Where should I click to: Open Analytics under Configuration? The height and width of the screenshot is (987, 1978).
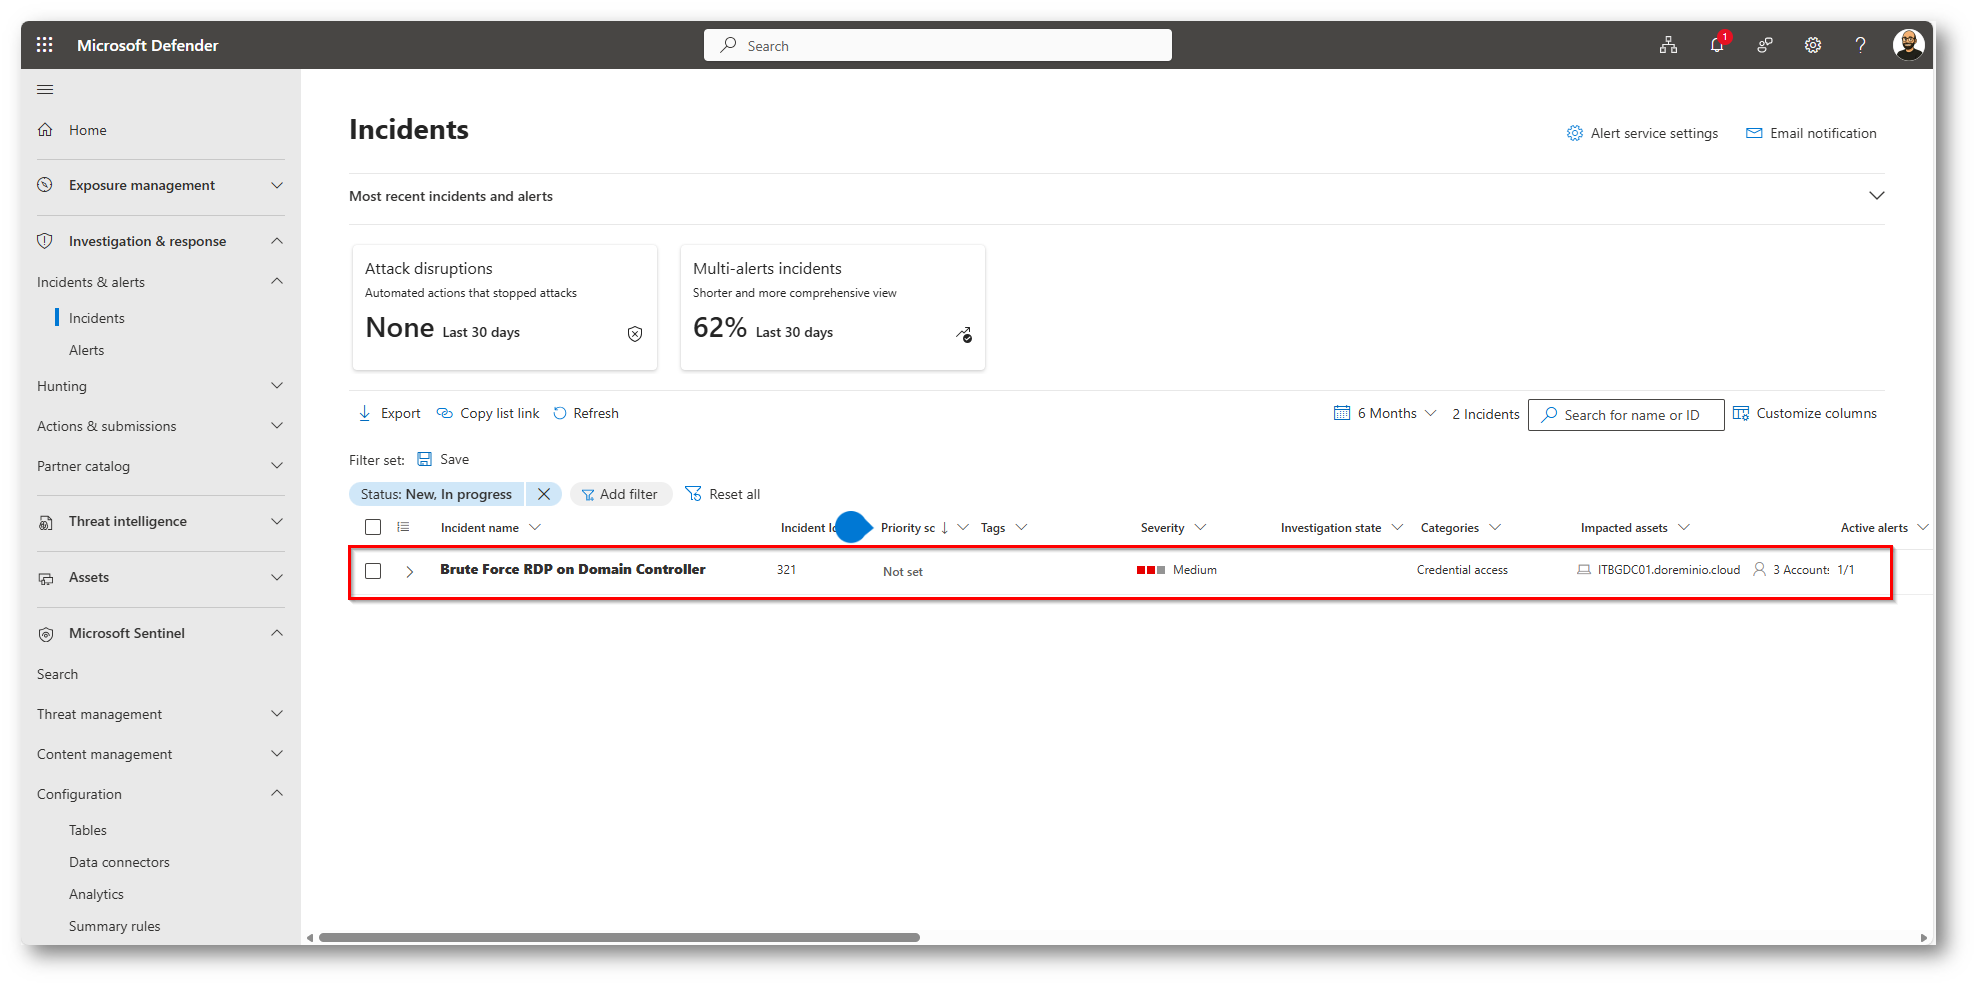click(96, 894)
